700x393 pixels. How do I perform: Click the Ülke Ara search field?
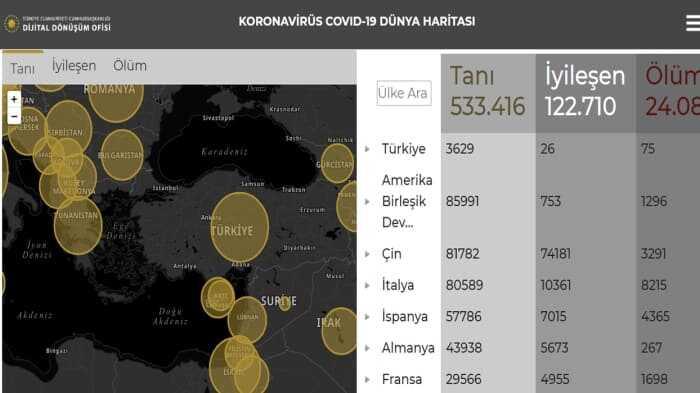404,93
